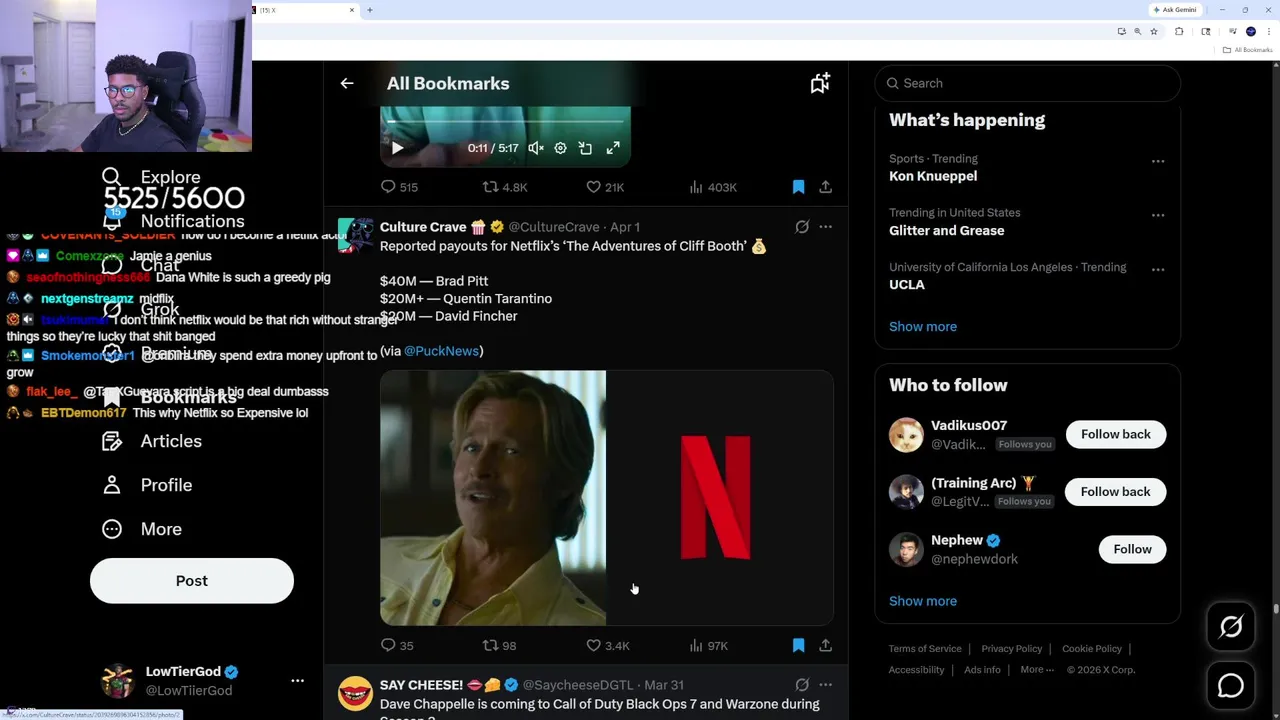Like the post with 3.4K likes
The width and height of the screenshot is (1280, 720).
[x=607, y=646]
